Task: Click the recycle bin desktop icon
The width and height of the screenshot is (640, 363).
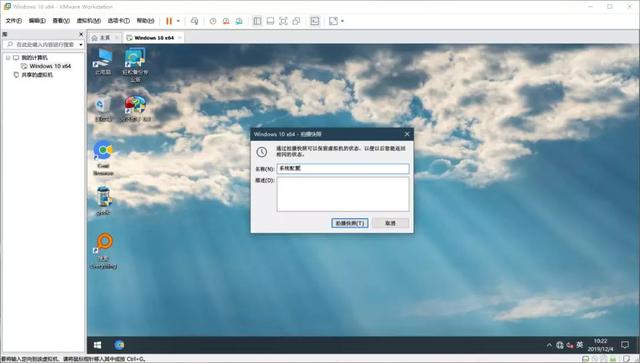Action: point(103,109)
